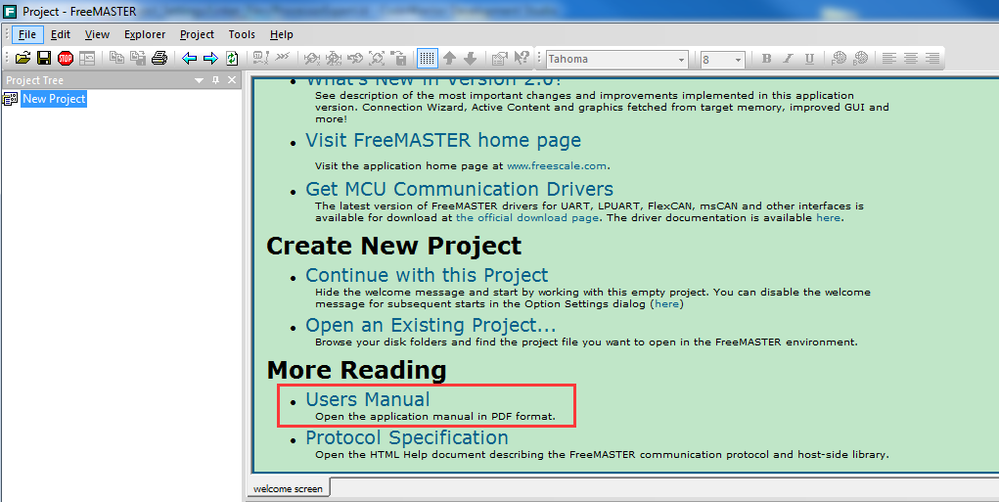The image size is (999, 502).
Task: Go forward using the blue right arrow
Action: 210,59
